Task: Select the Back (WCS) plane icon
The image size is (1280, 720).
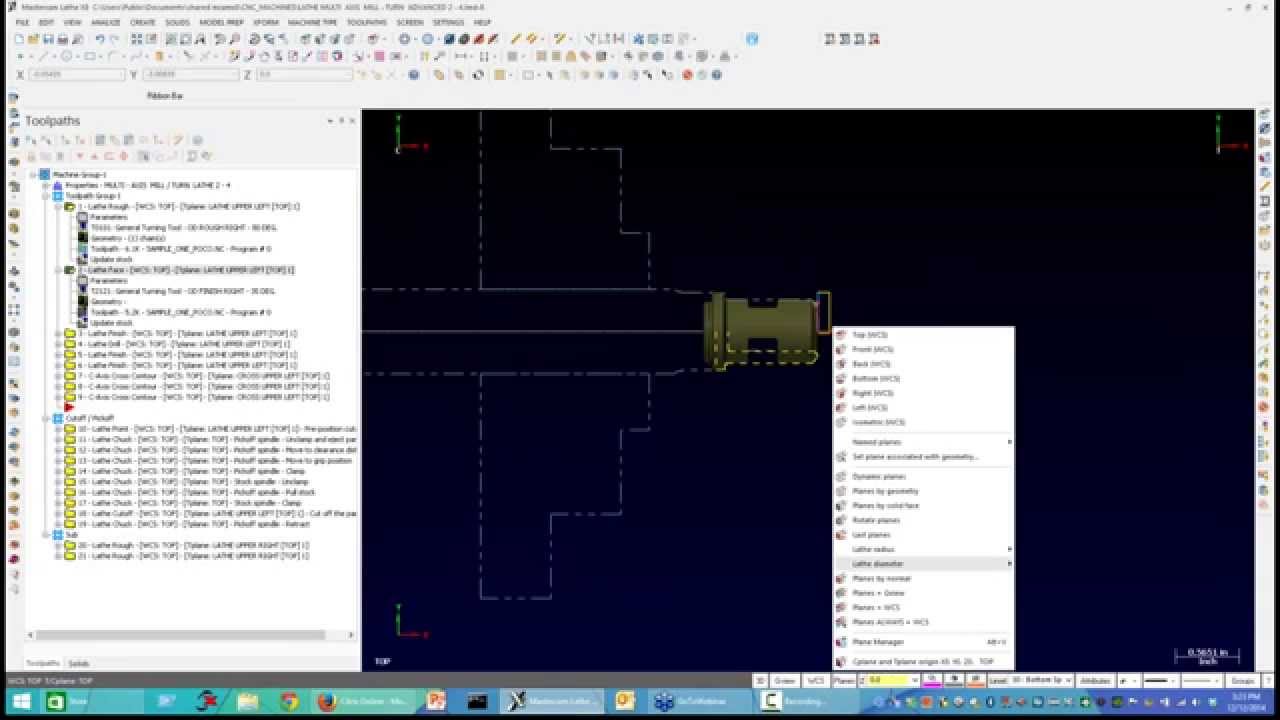Action: pos(841,364)
